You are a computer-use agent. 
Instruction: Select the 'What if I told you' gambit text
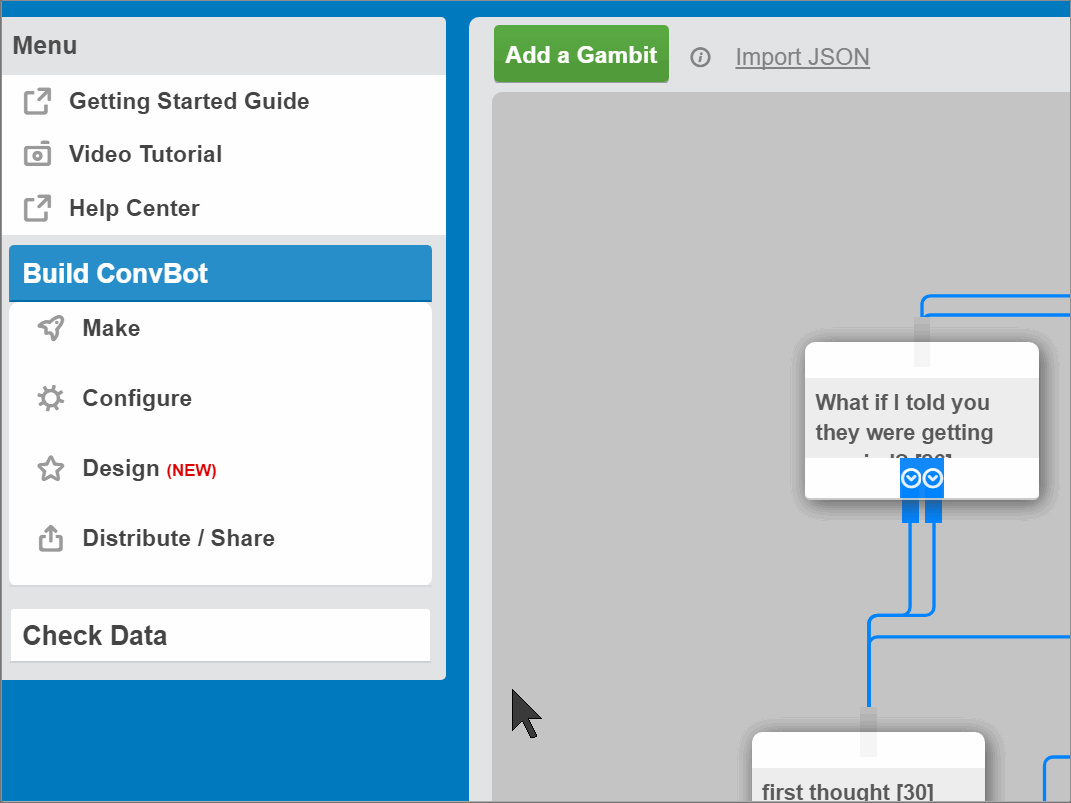coord(904,418)
